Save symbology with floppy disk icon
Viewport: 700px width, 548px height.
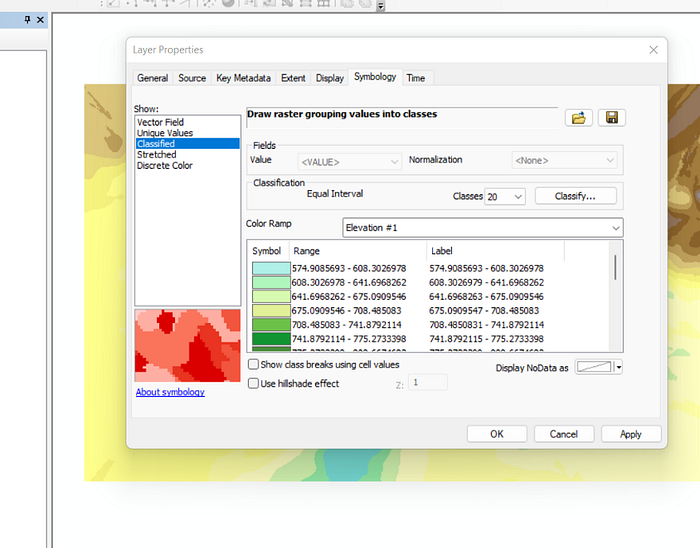click(x=612, y=118)
